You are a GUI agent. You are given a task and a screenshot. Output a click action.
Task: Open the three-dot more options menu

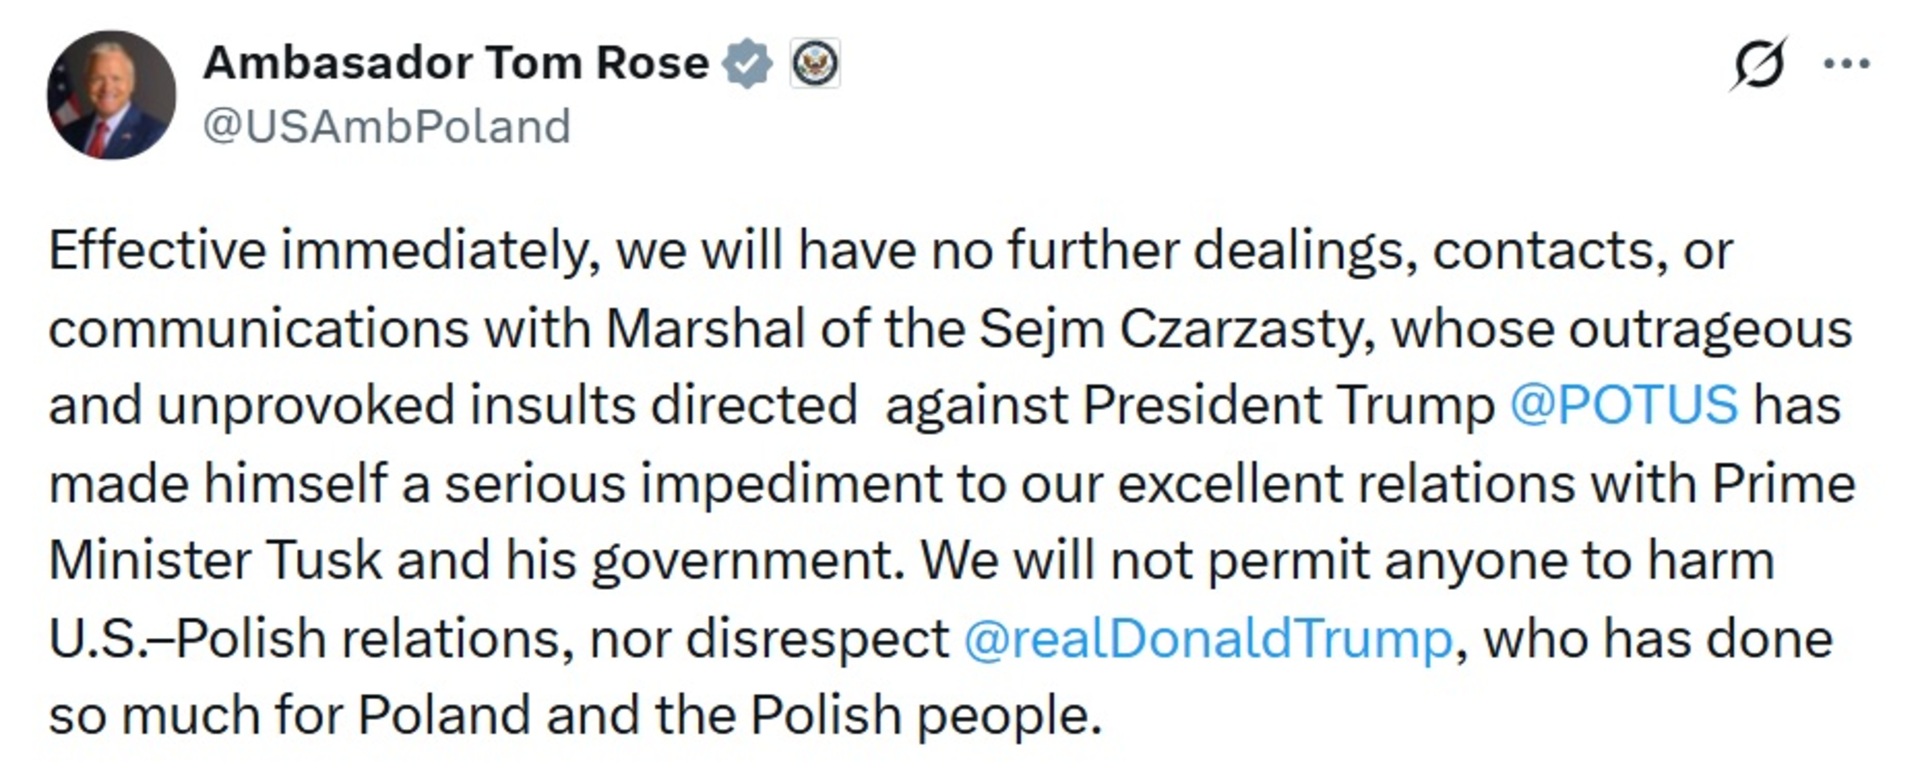1846,64
